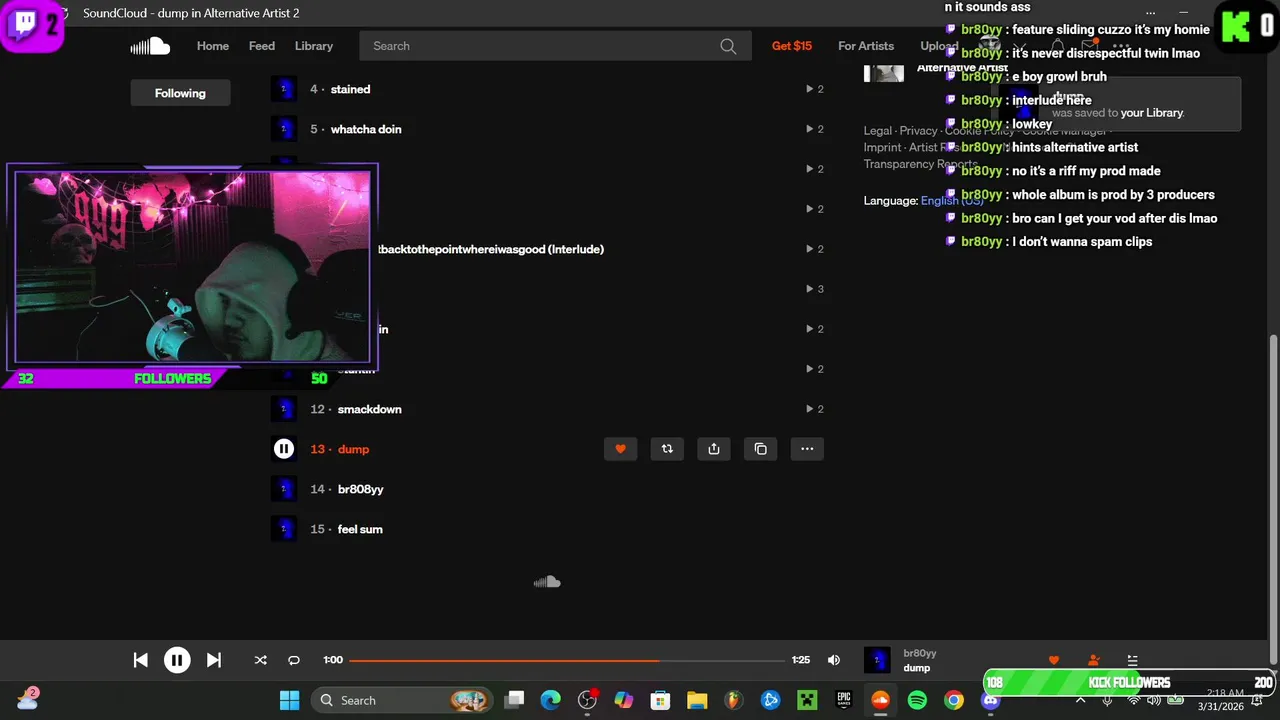Viewport: 1280px width, 720px height.
Task: Click the SoundCloud logo in the header
Action: (150, 46)
